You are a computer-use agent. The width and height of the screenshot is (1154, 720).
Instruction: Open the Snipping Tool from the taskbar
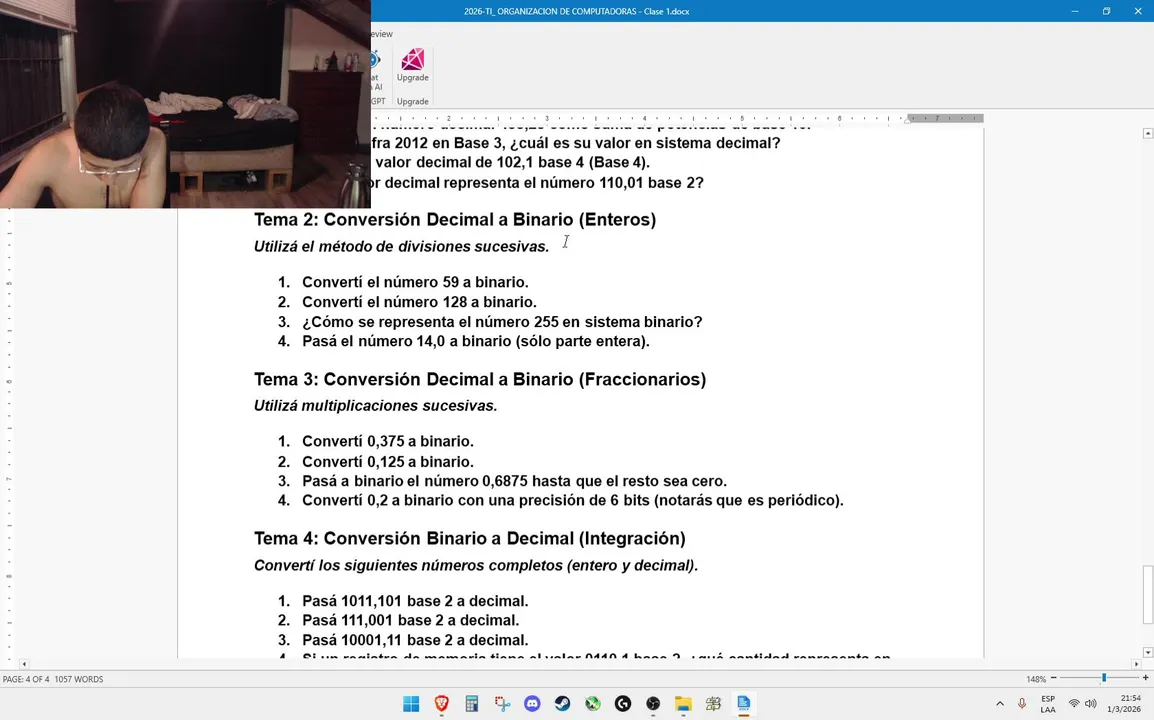point(502,704)
